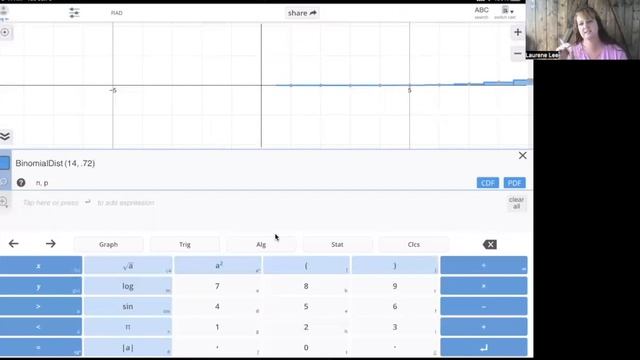Image resolution: width=640 pixels, height=360 pixels.
Task: Switch to the Clcs keypad tab
Action: click(413, 244)
